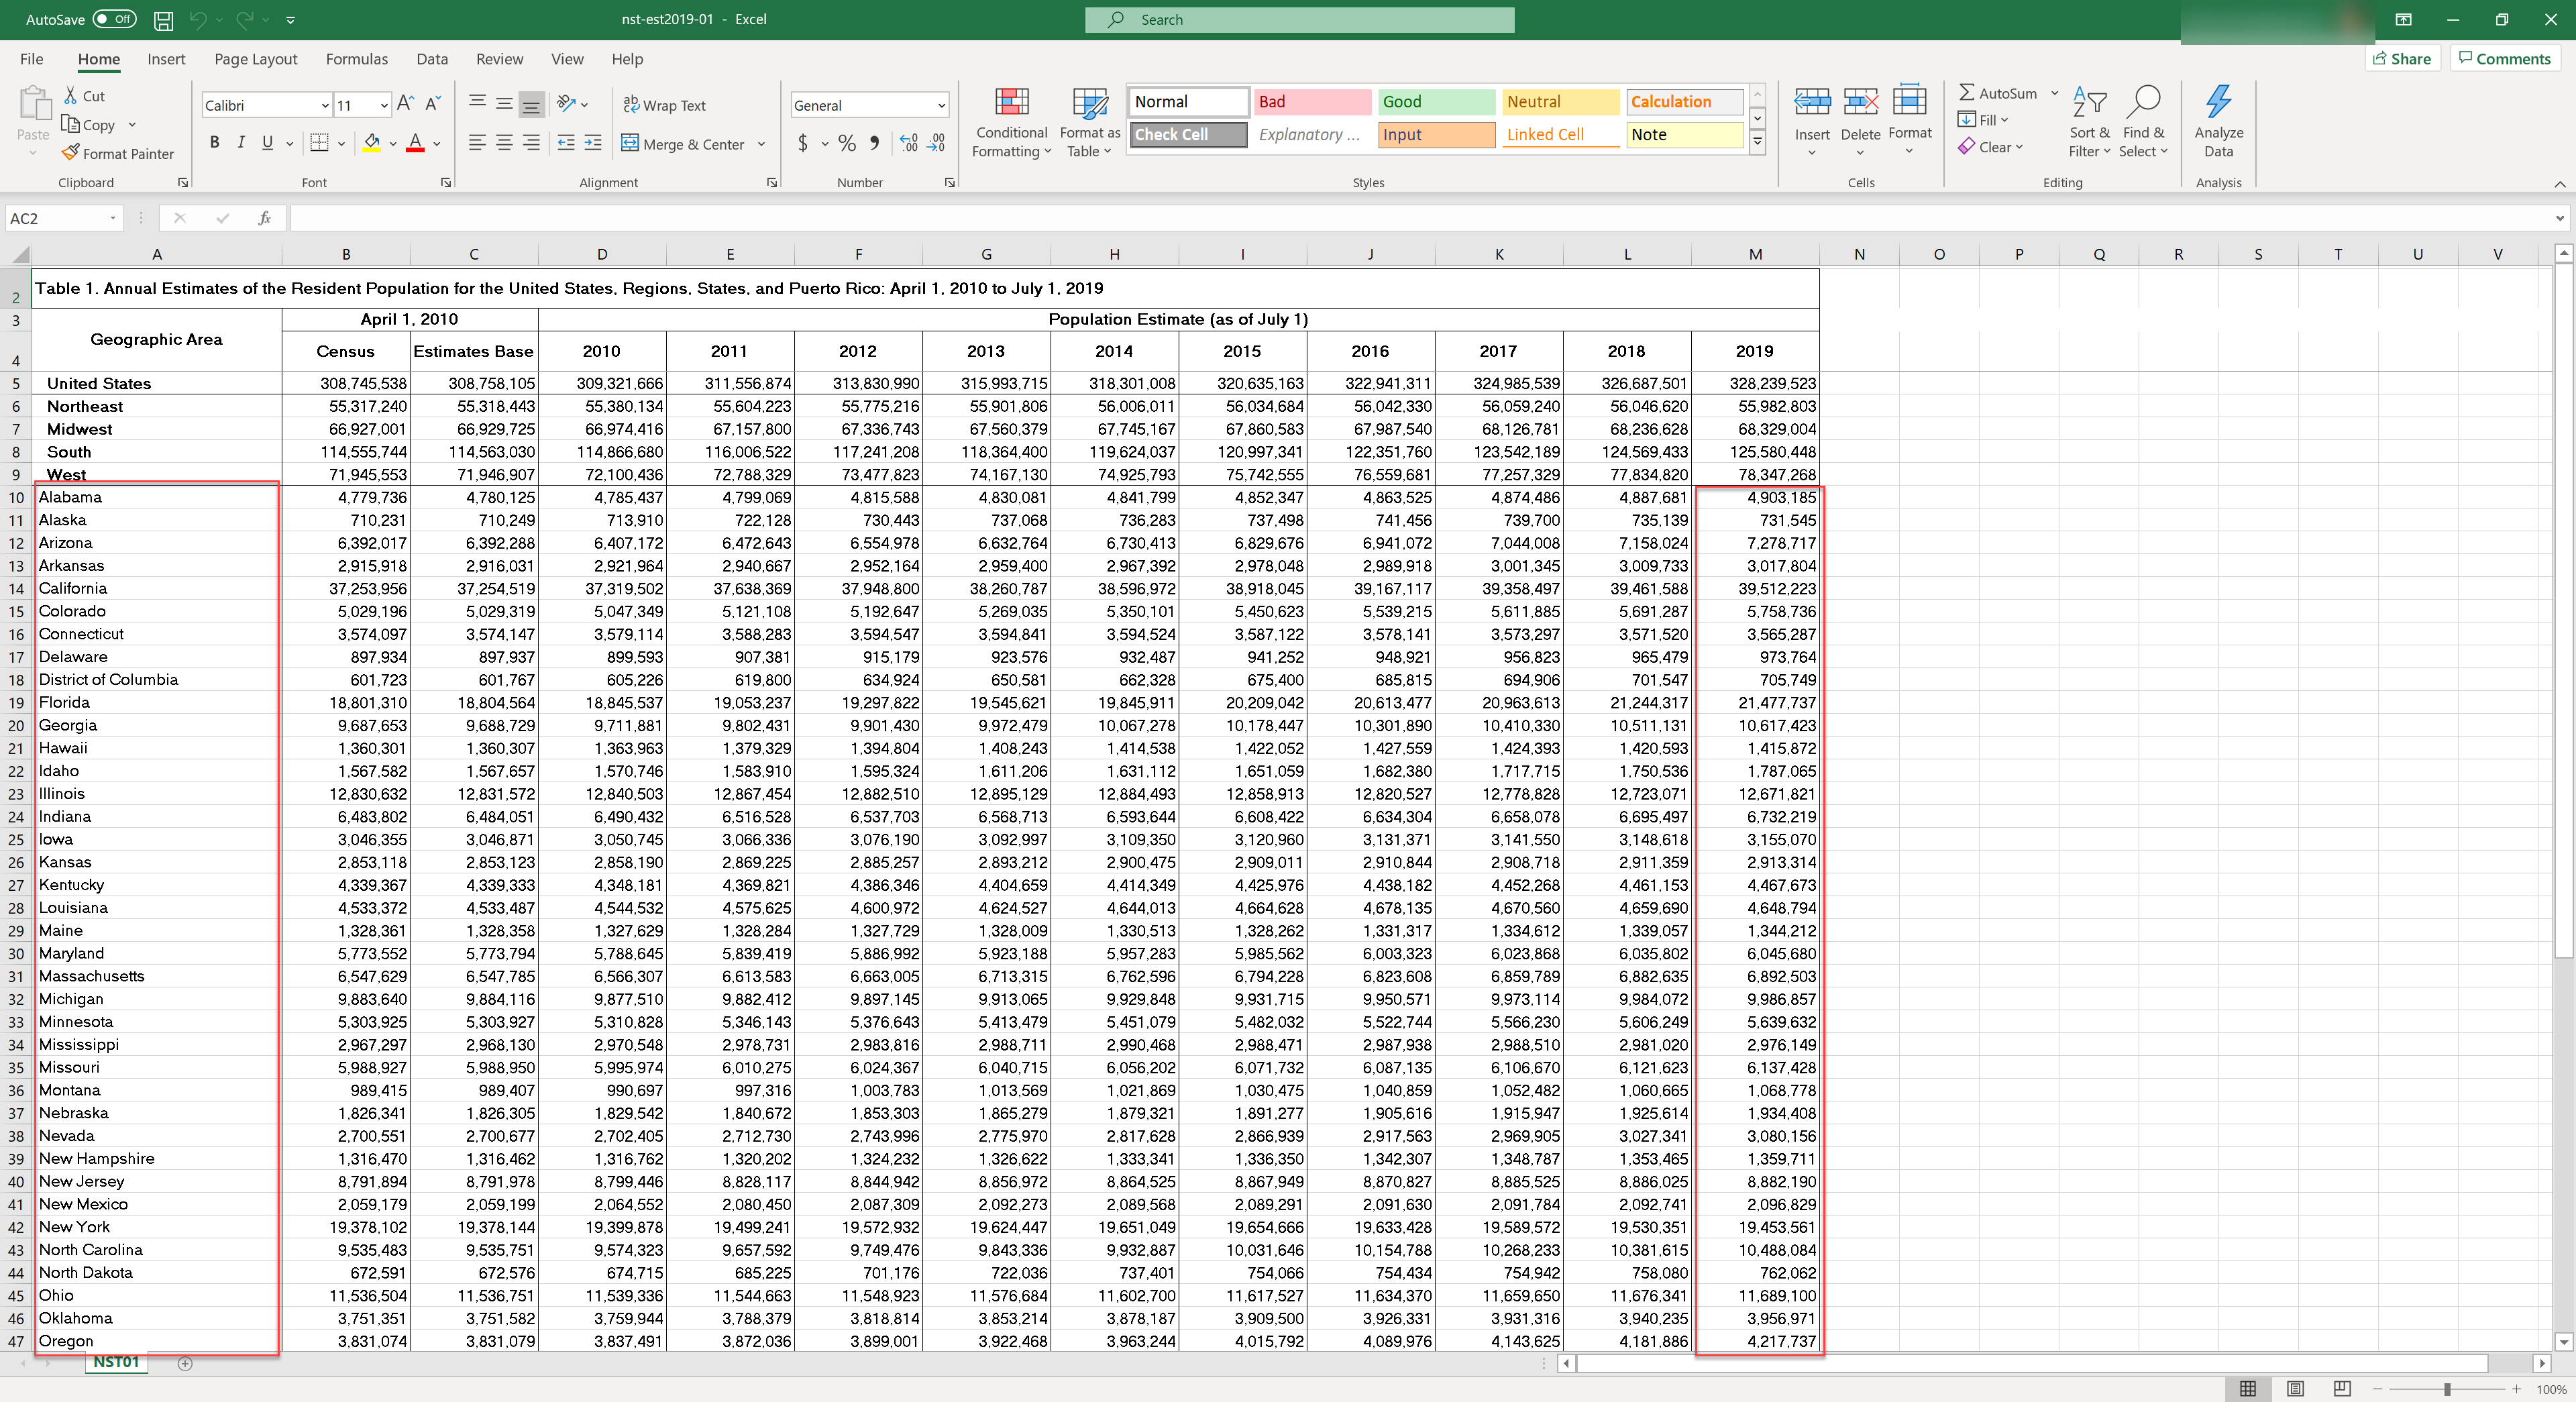
Task: Click the Delete cells icon
Action: pyautogui.click(x=1860, y=103)
